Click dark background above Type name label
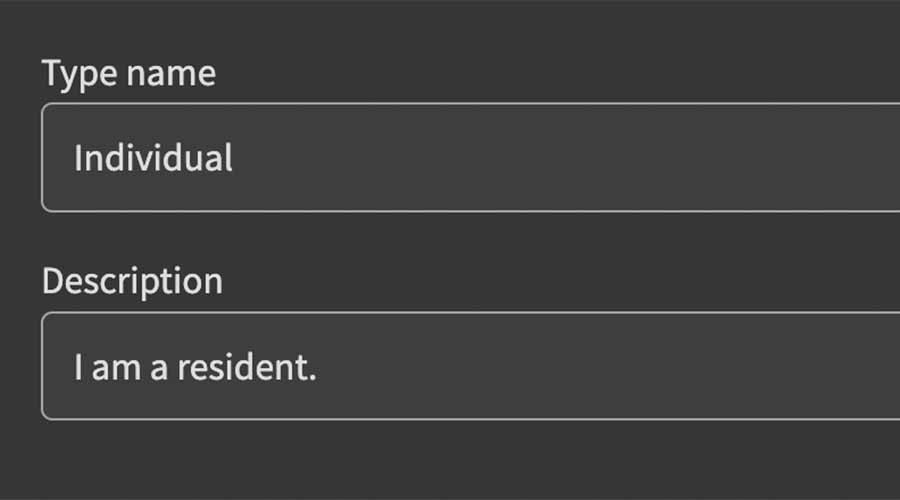 (450, 25)
